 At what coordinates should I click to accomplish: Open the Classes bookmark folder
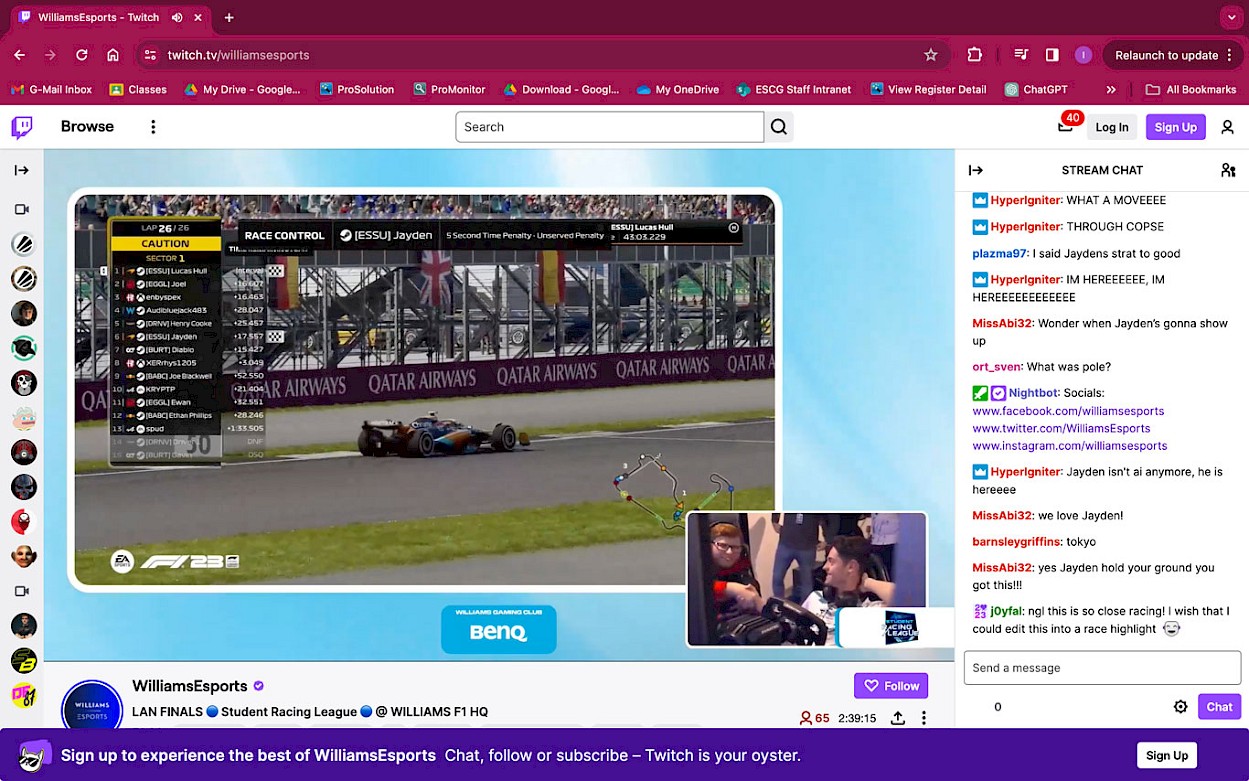[138, 89]
